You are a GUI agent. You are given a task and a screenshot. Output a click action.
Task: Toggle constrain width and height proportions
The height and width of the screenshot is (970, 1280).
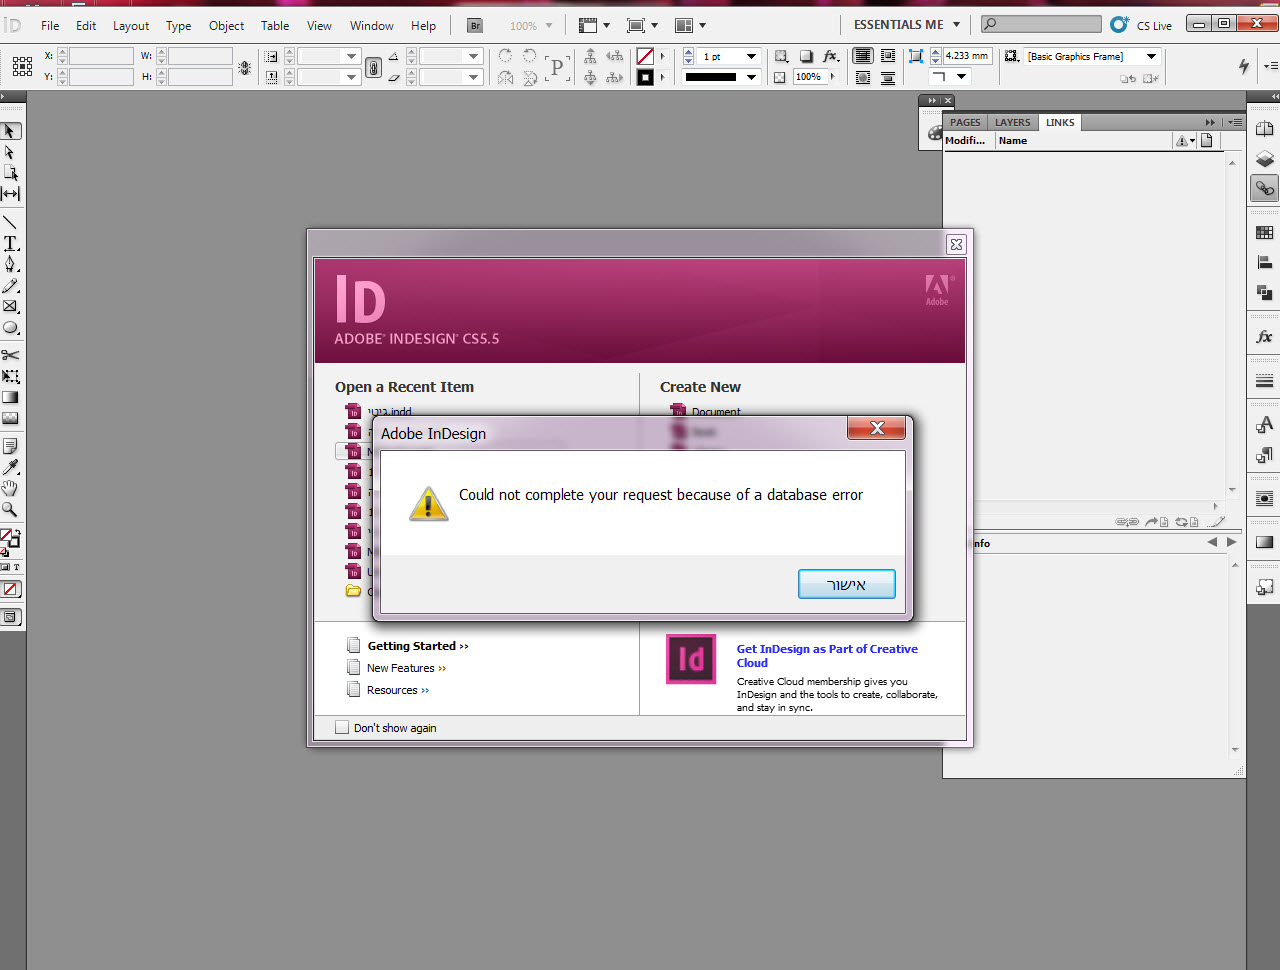tap(245, 67)
